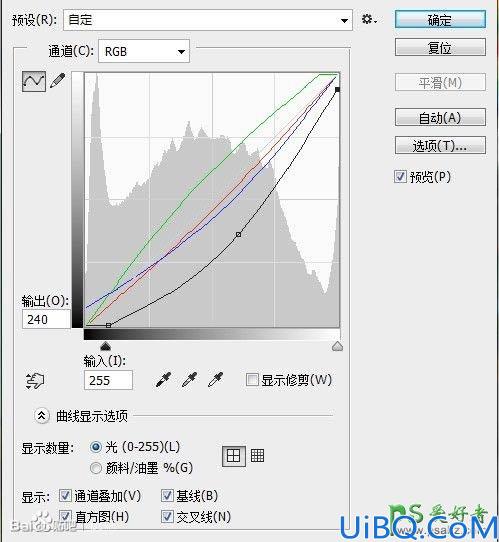Toggle the 预览(P) preview checkbox
The image size is (499, 542).
(400, 177)
